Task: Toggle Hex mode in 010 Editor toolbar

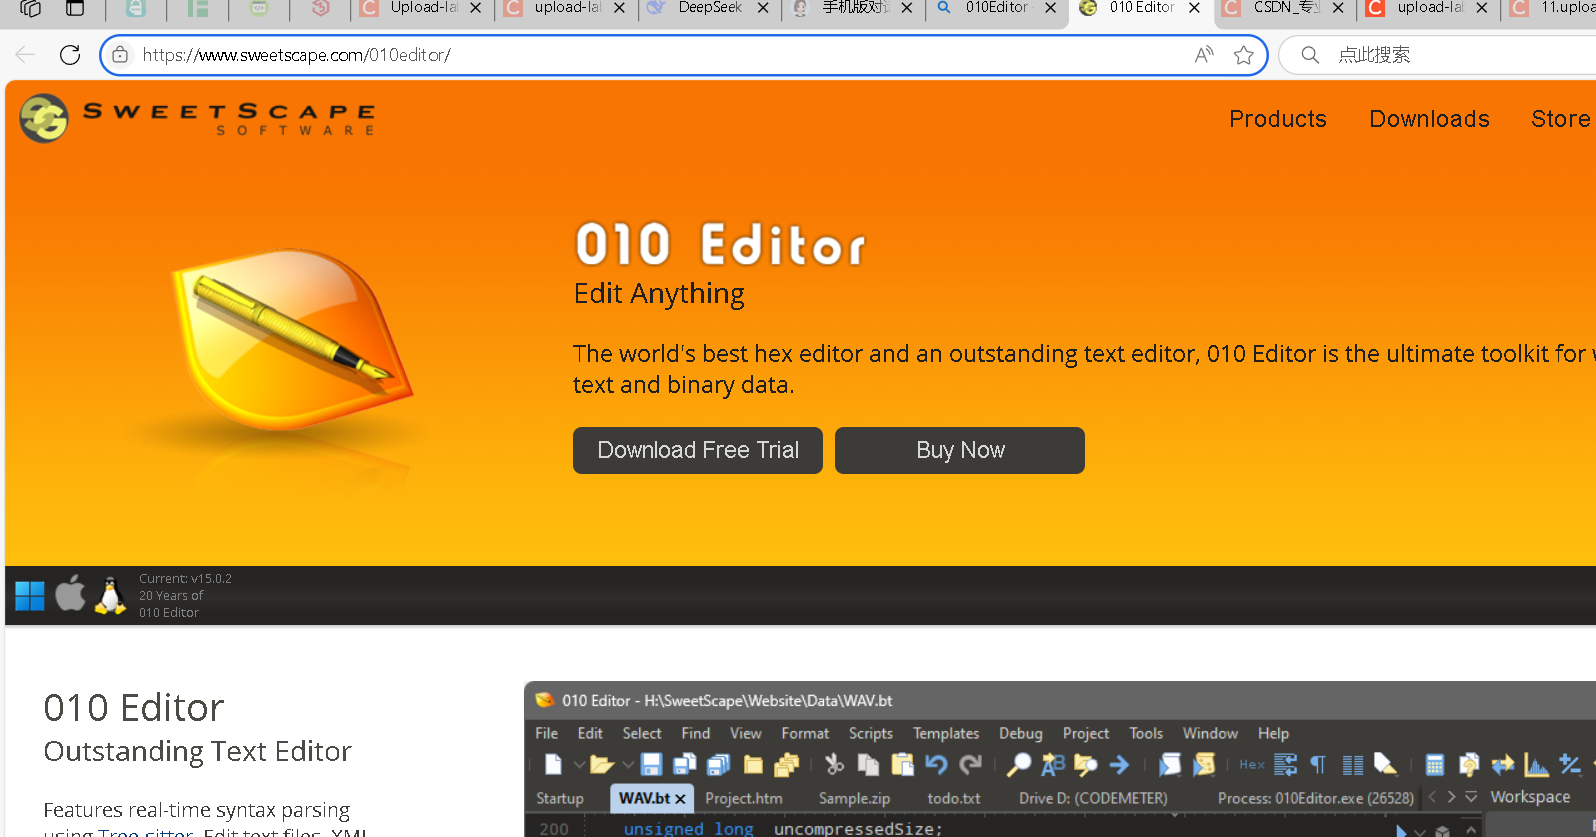Action: pos(1252,765)
